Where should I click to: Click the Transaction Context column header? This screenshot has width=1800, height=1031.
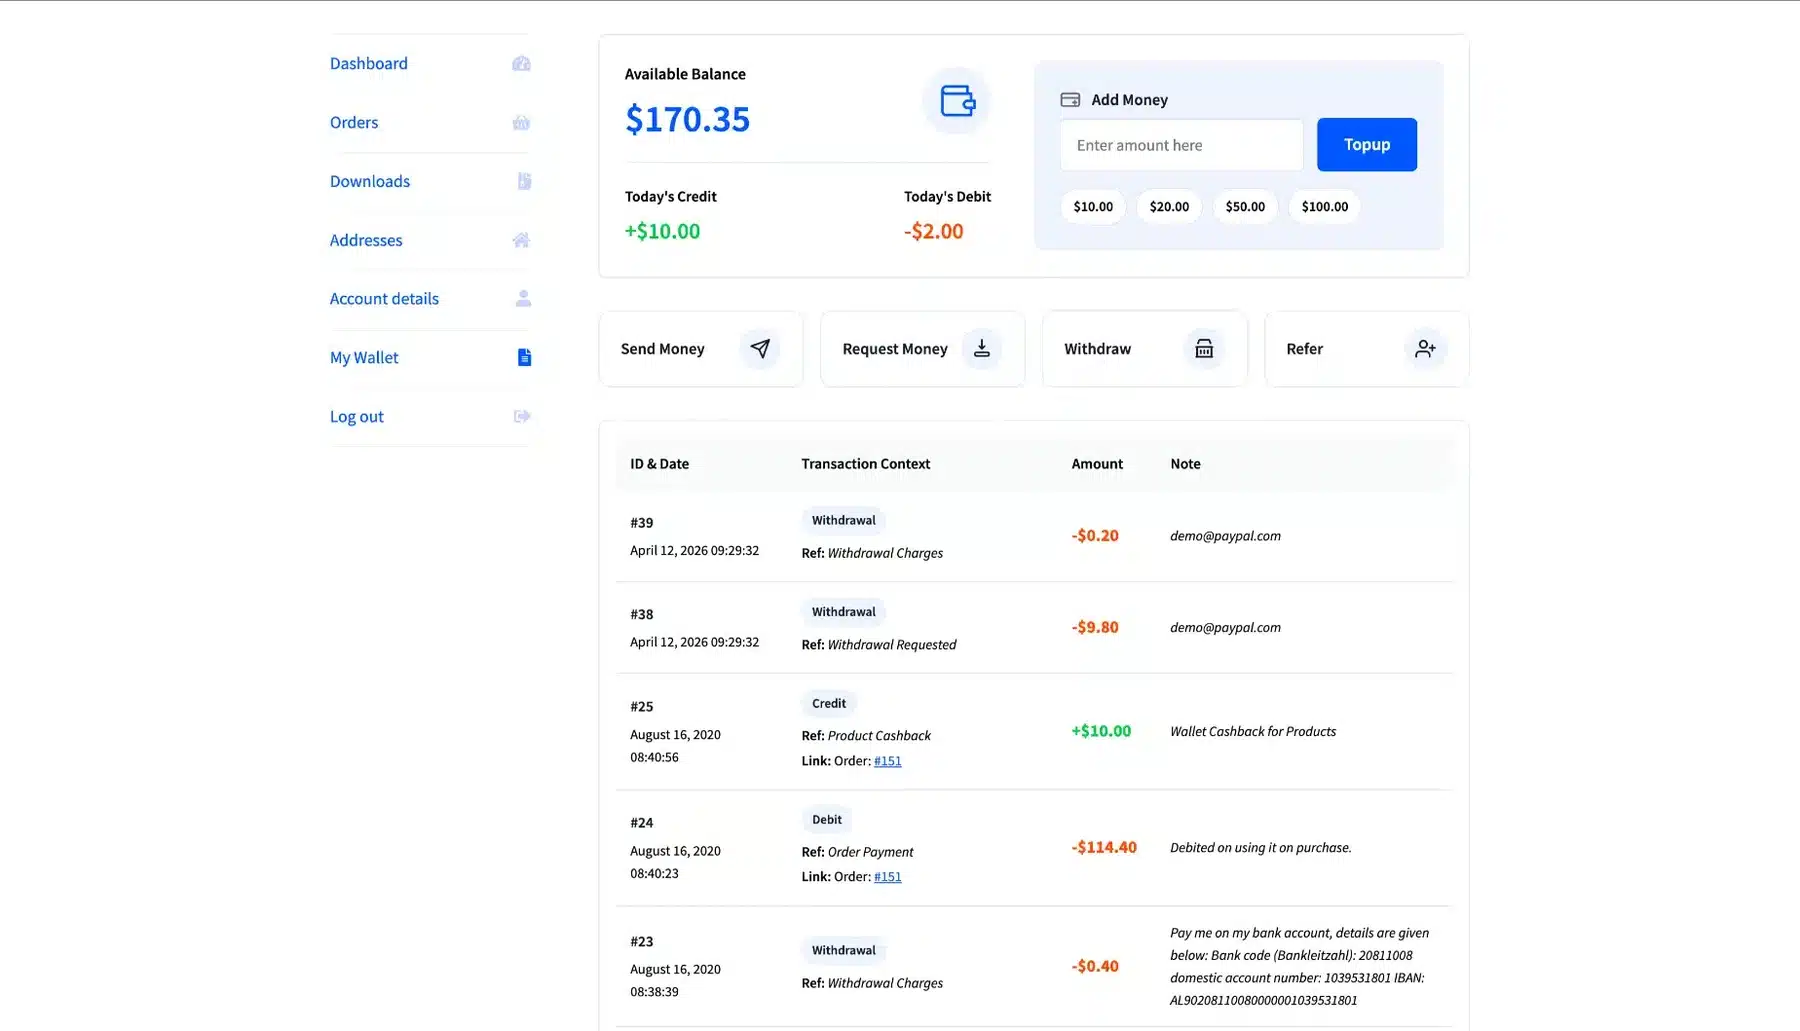[x=866, y=464]
